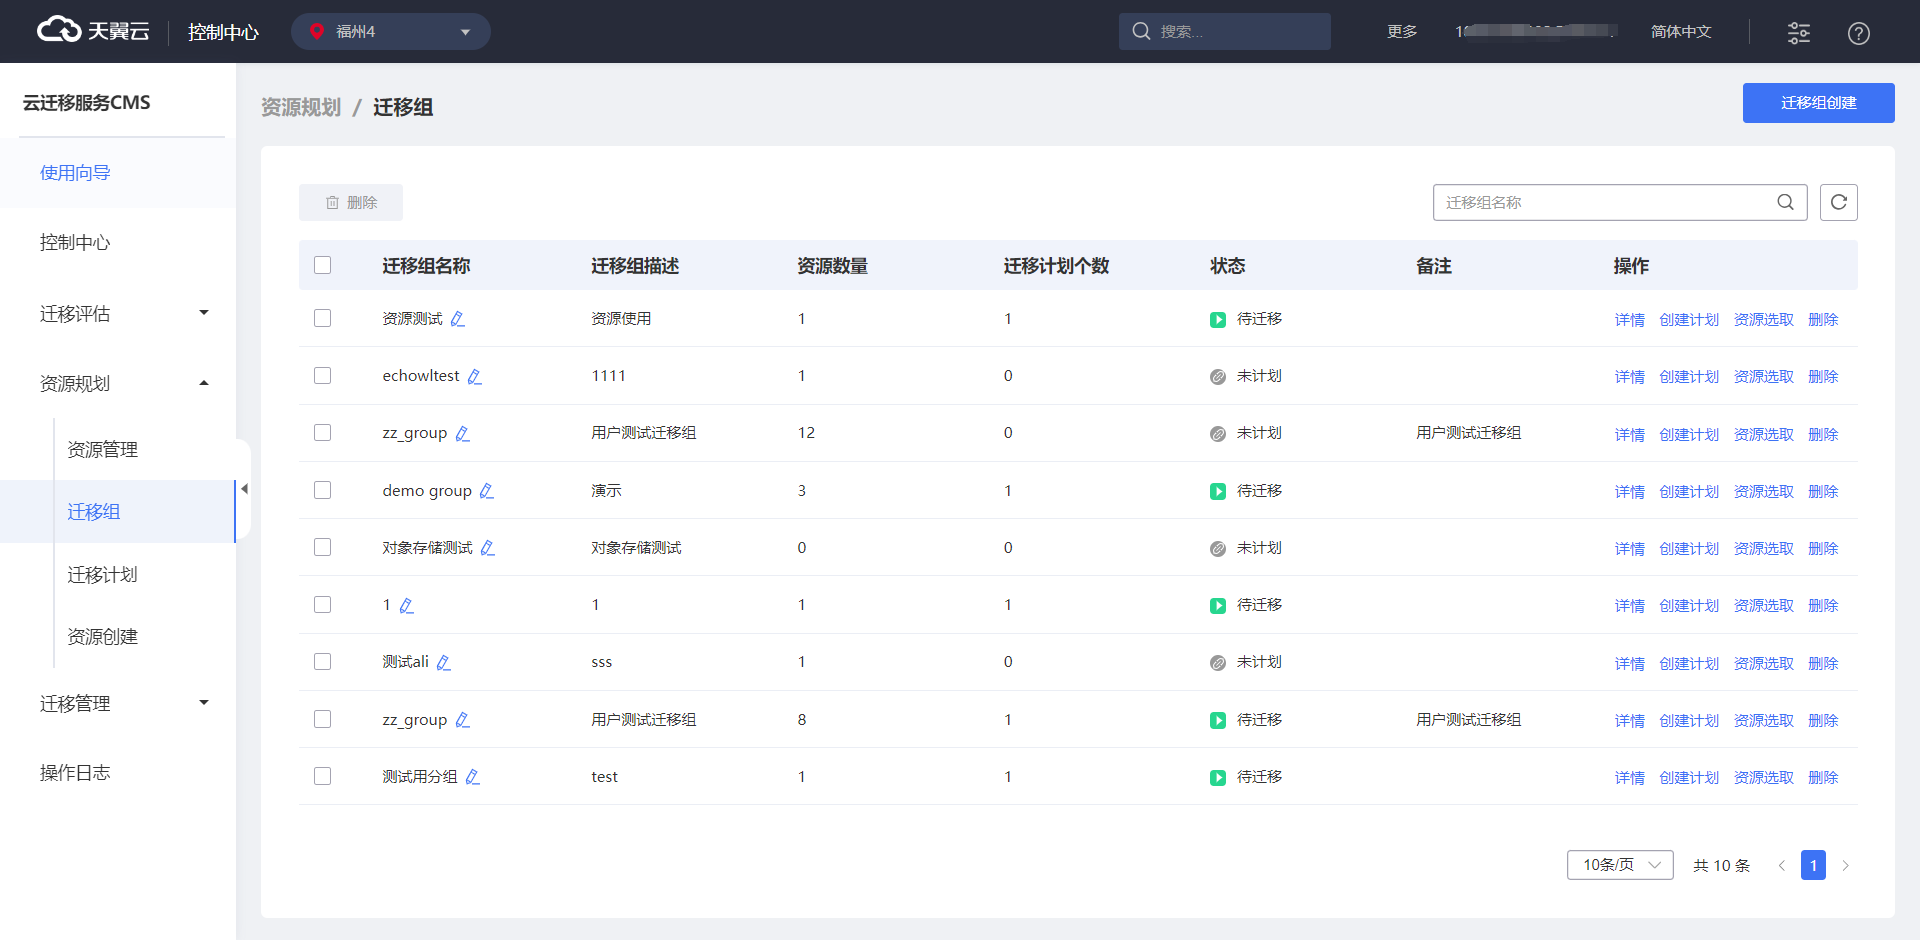Open the 10条/页 page size dropdown
The width and height of the screenshot is (1920, 940).
point(1620,865)
